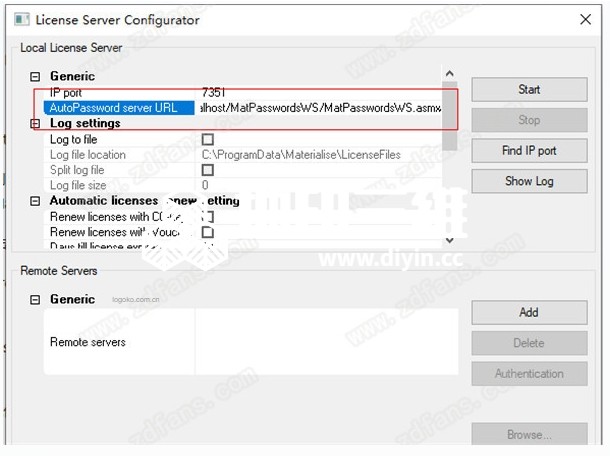Enable the Log to file checkbox
The width and height of the screenshot is (610, 456).
tap(208, 140)
